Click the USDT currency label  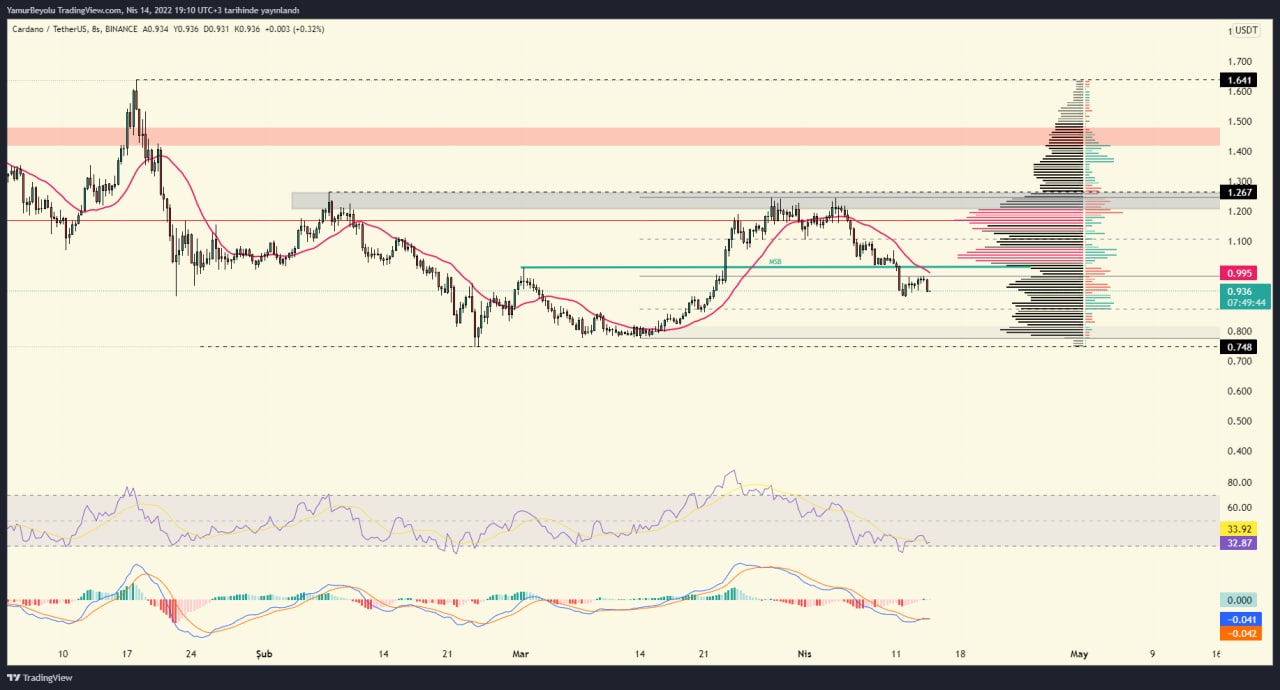click(1246, 30)
